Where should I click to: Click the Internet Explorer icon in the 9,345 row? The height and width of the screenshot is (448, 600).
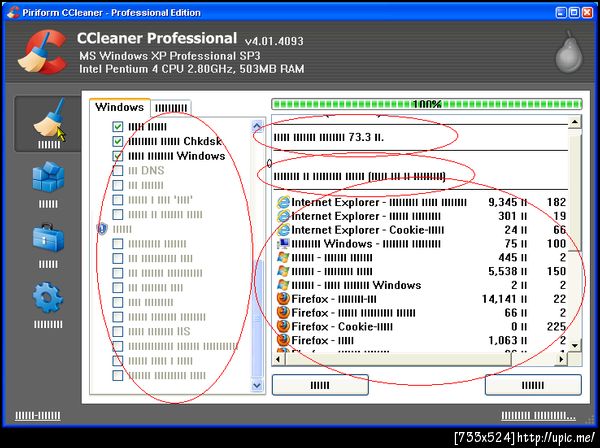coord(283,202)
